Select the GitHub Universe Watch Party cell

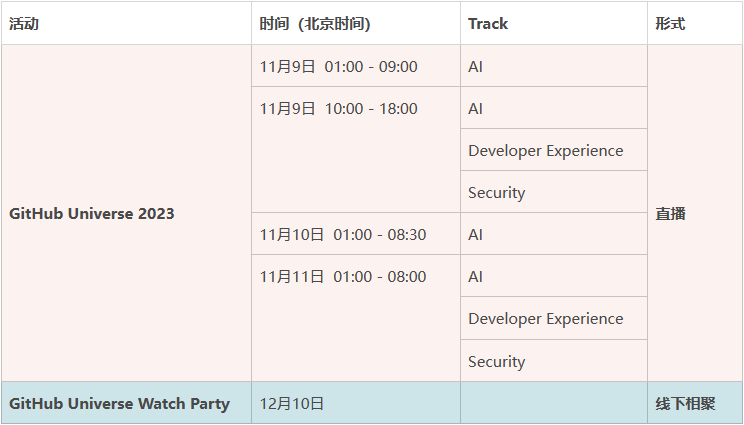(119, 404)
